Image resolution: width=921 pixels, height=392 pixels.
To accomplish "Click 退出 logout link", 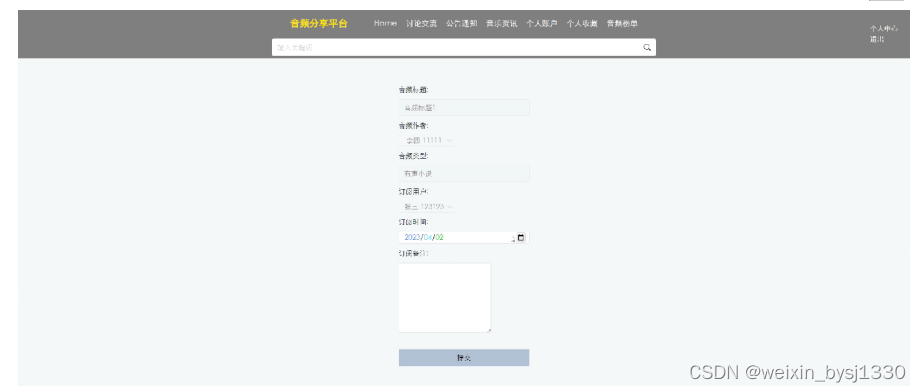I will (877, 39).
